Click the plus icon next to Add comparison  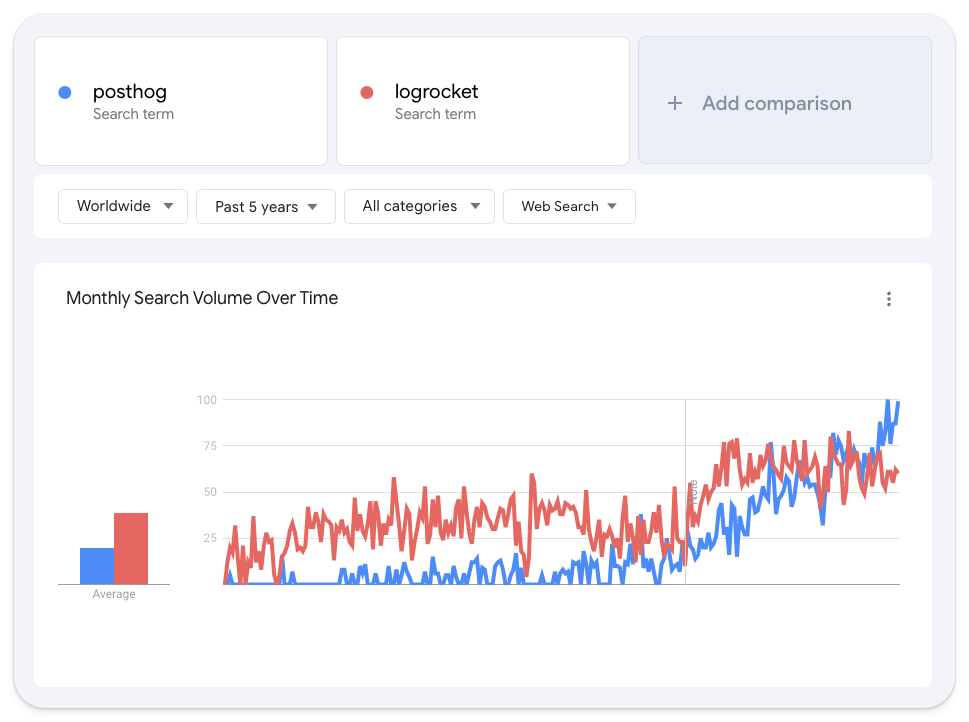coord(674,103)
